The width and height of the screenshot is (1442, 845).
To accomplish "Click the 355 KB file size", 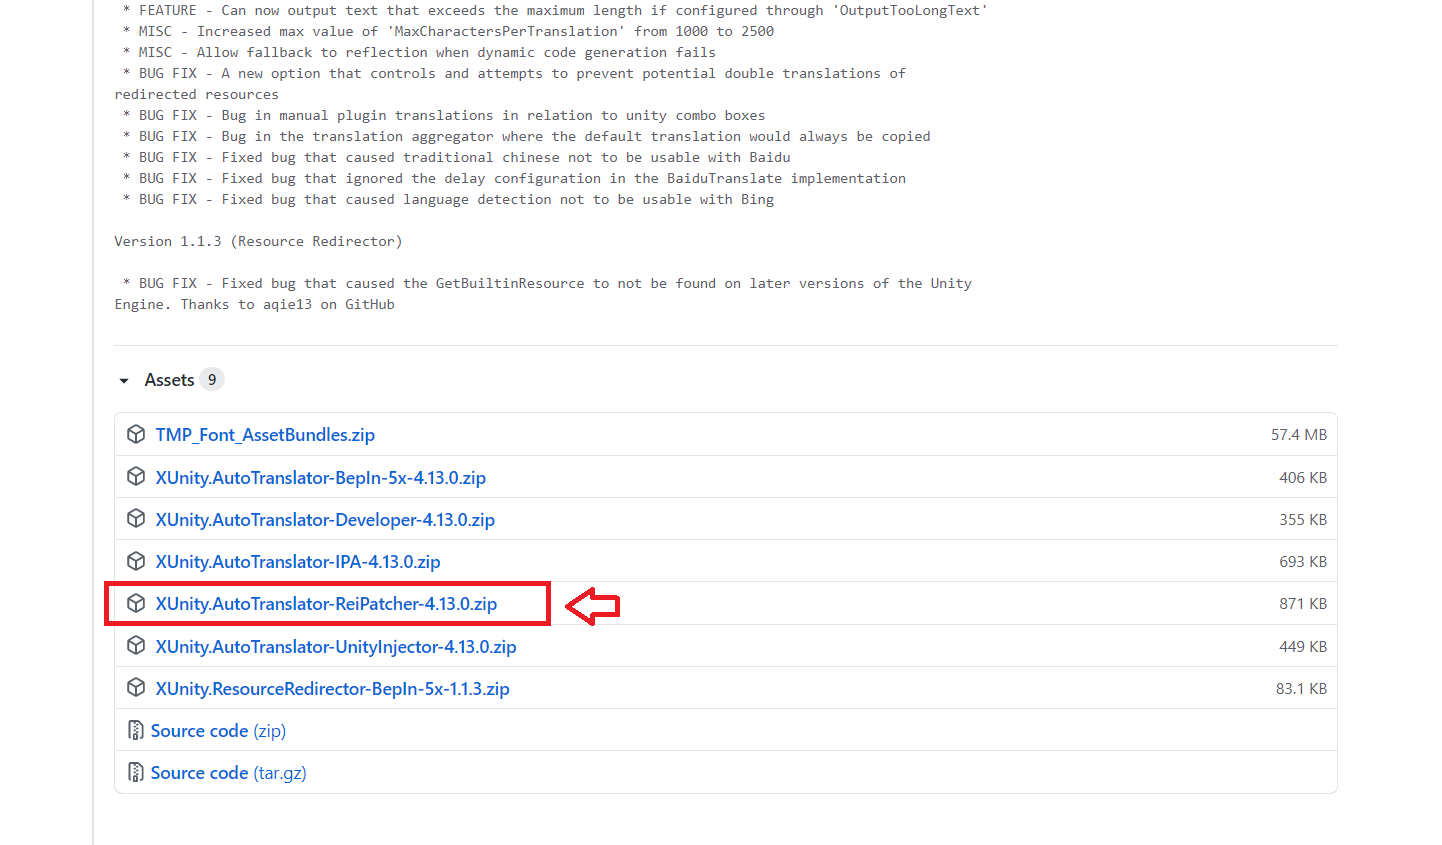I will 1303,520.
